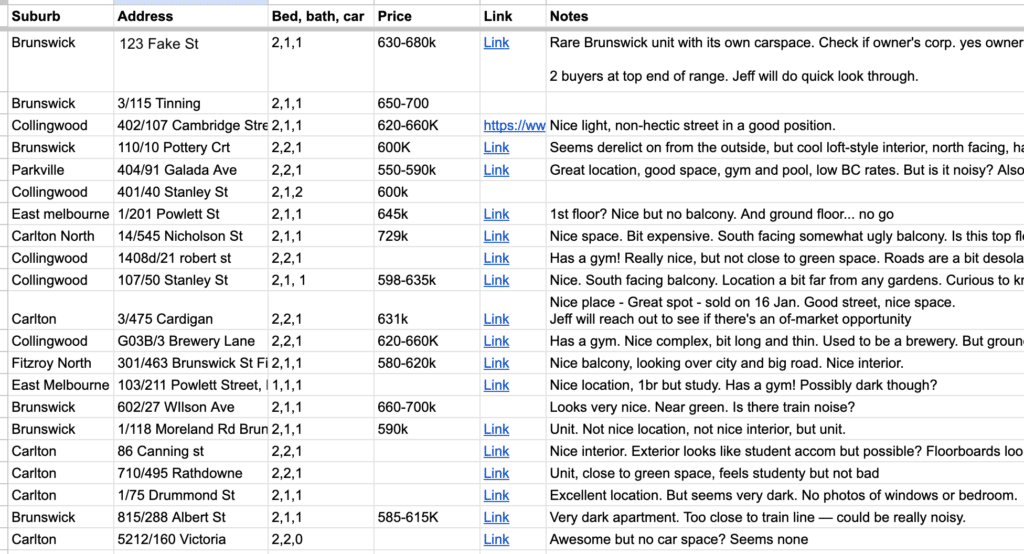Screen dimensions: 1024x554
Task: Click the 729k price cell
Action: pyautogui.click(x=393, y=236)
